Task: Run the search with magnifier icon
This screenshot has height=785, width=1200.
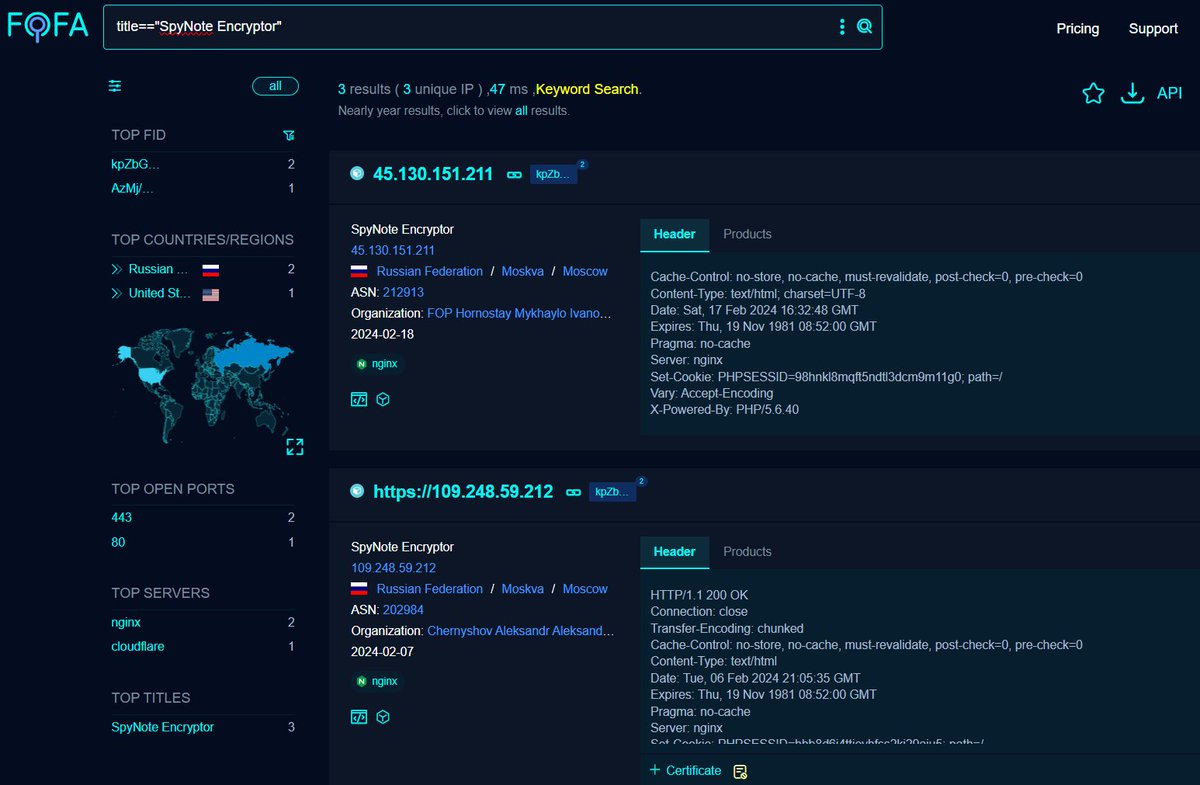Action: click(x=865, y=26)
